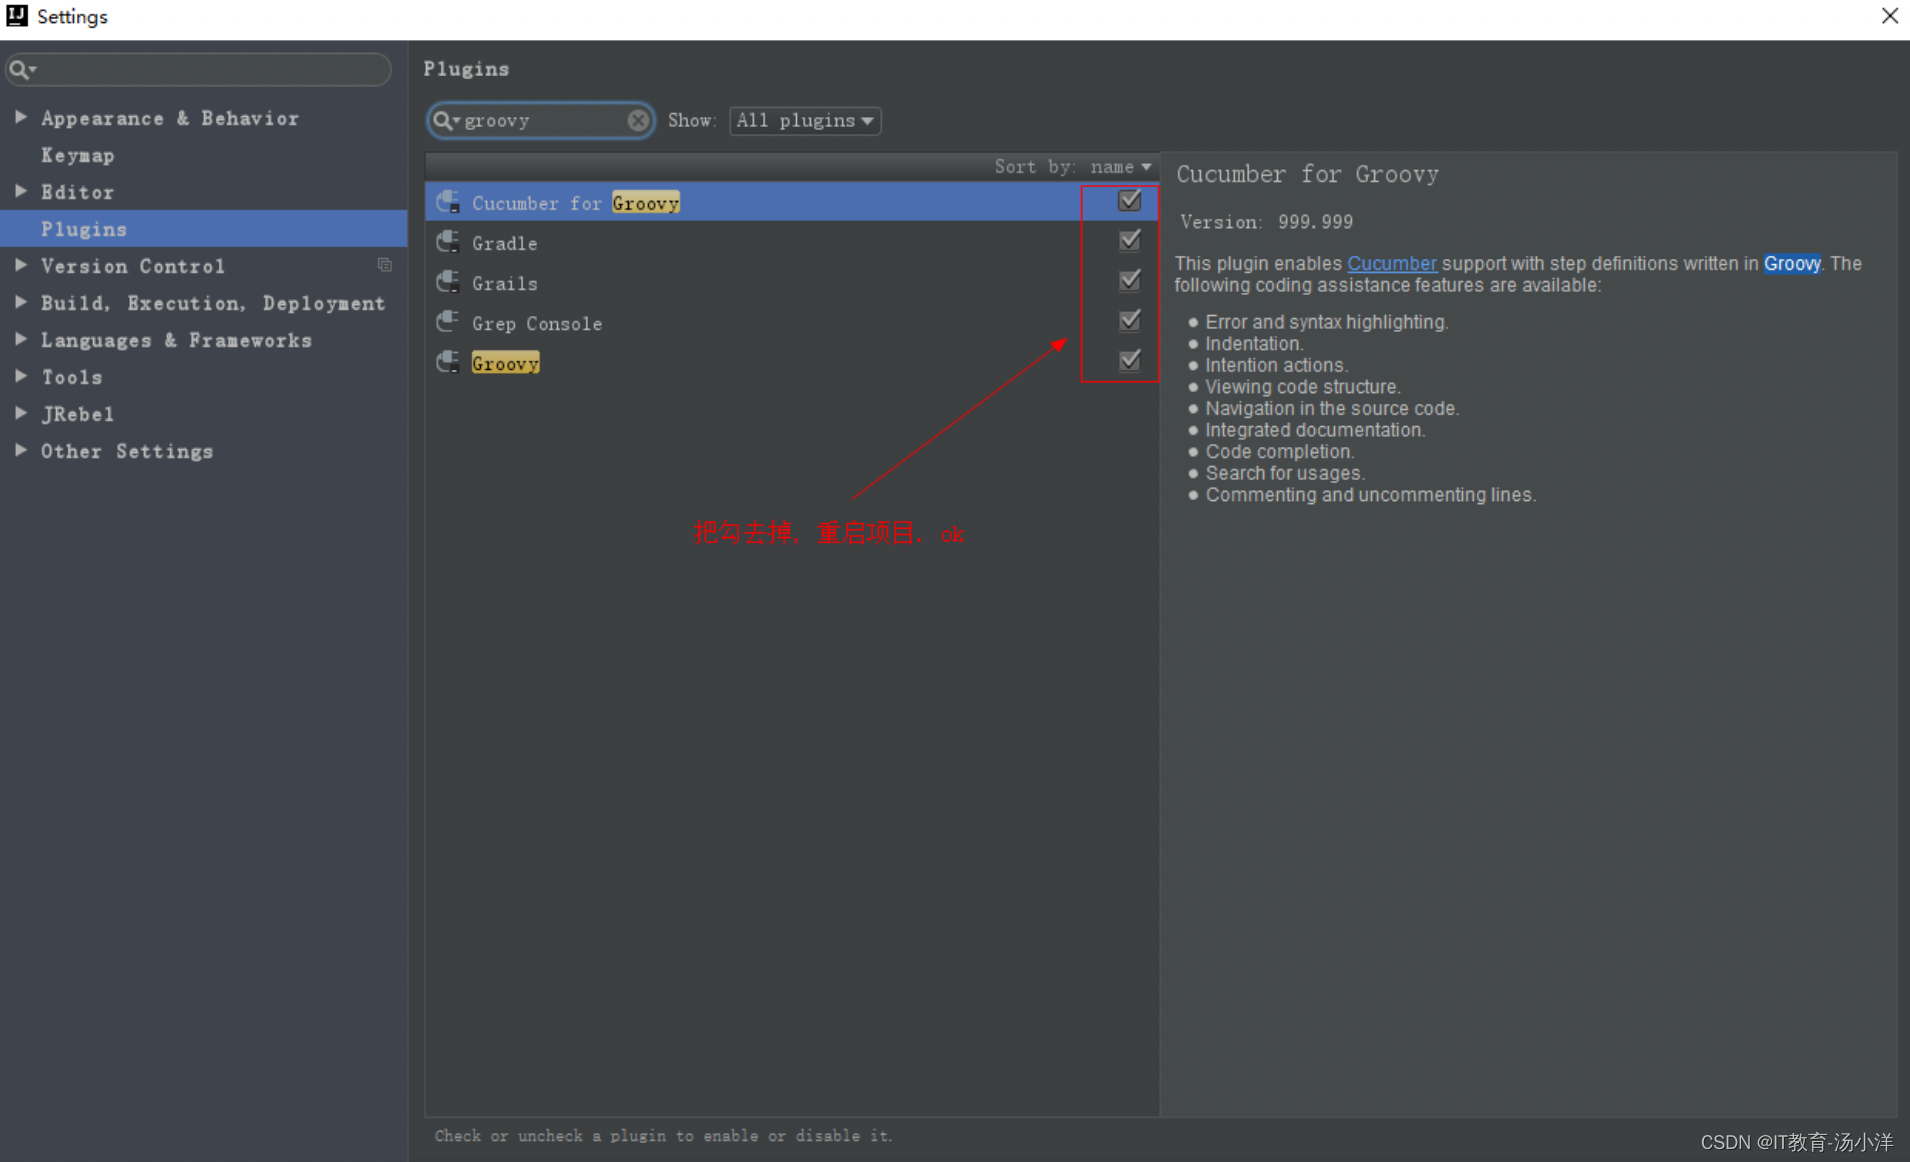1910x1162 pixels.
Task: Open the Show All plugins dropdown
Action: click(x=805, y=121)
